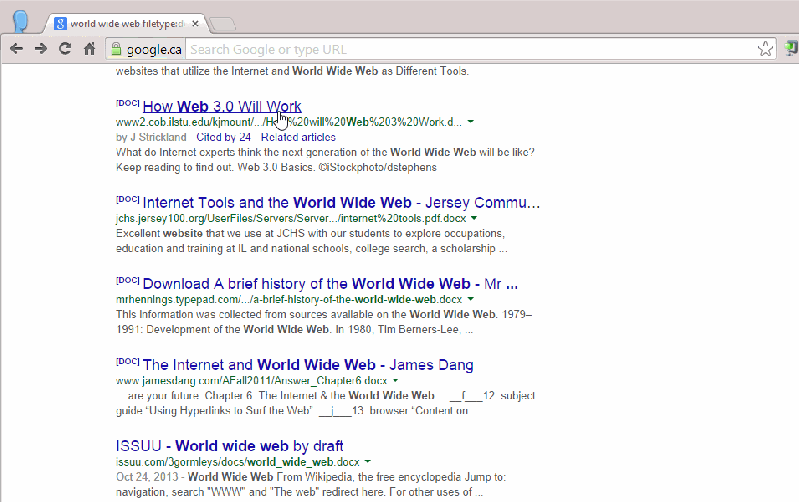Click the [DOC] label before 'Internet Tools'
The image size is (799, 502).
click(x=128, y=199)
